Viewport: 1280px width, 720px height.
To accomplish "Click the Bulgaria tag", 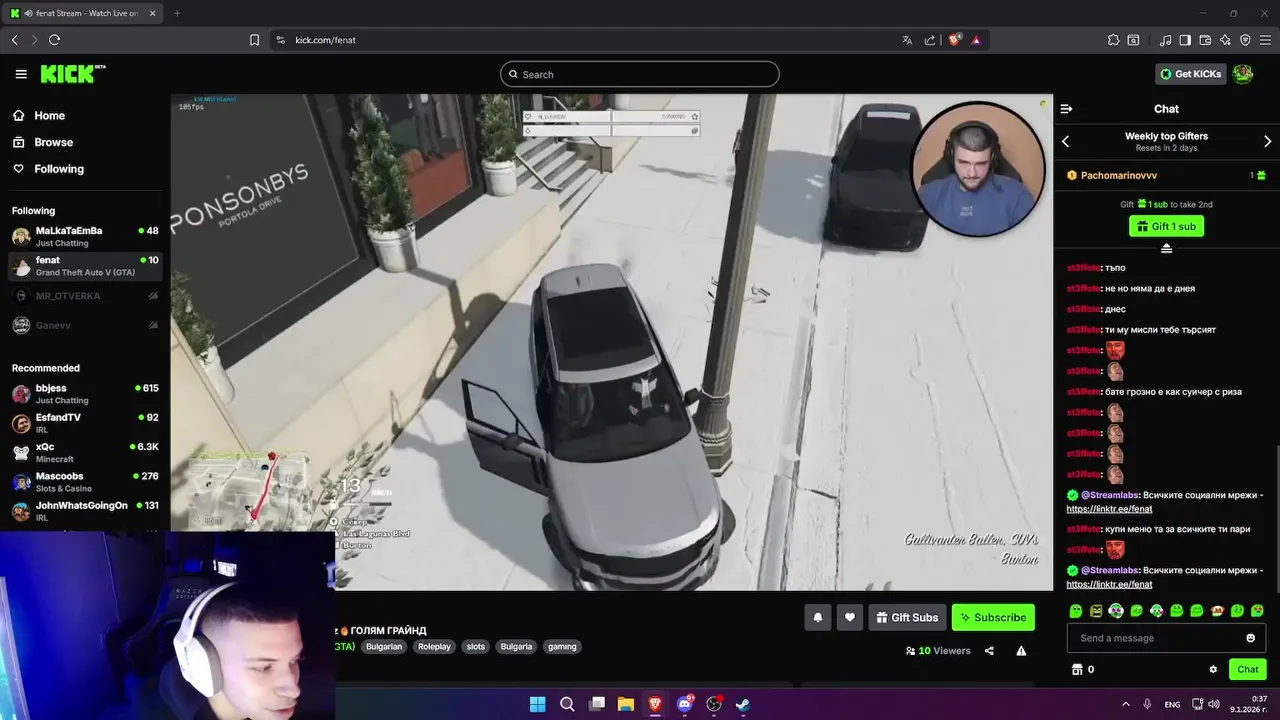I will (x=516, y=647).
